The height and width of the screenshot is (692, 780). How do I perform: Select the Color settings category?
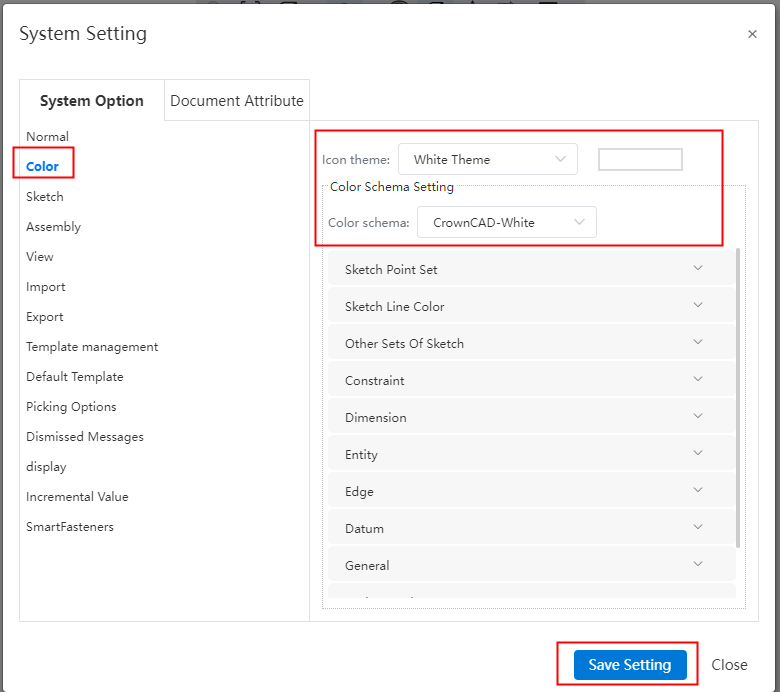(42, 166)
